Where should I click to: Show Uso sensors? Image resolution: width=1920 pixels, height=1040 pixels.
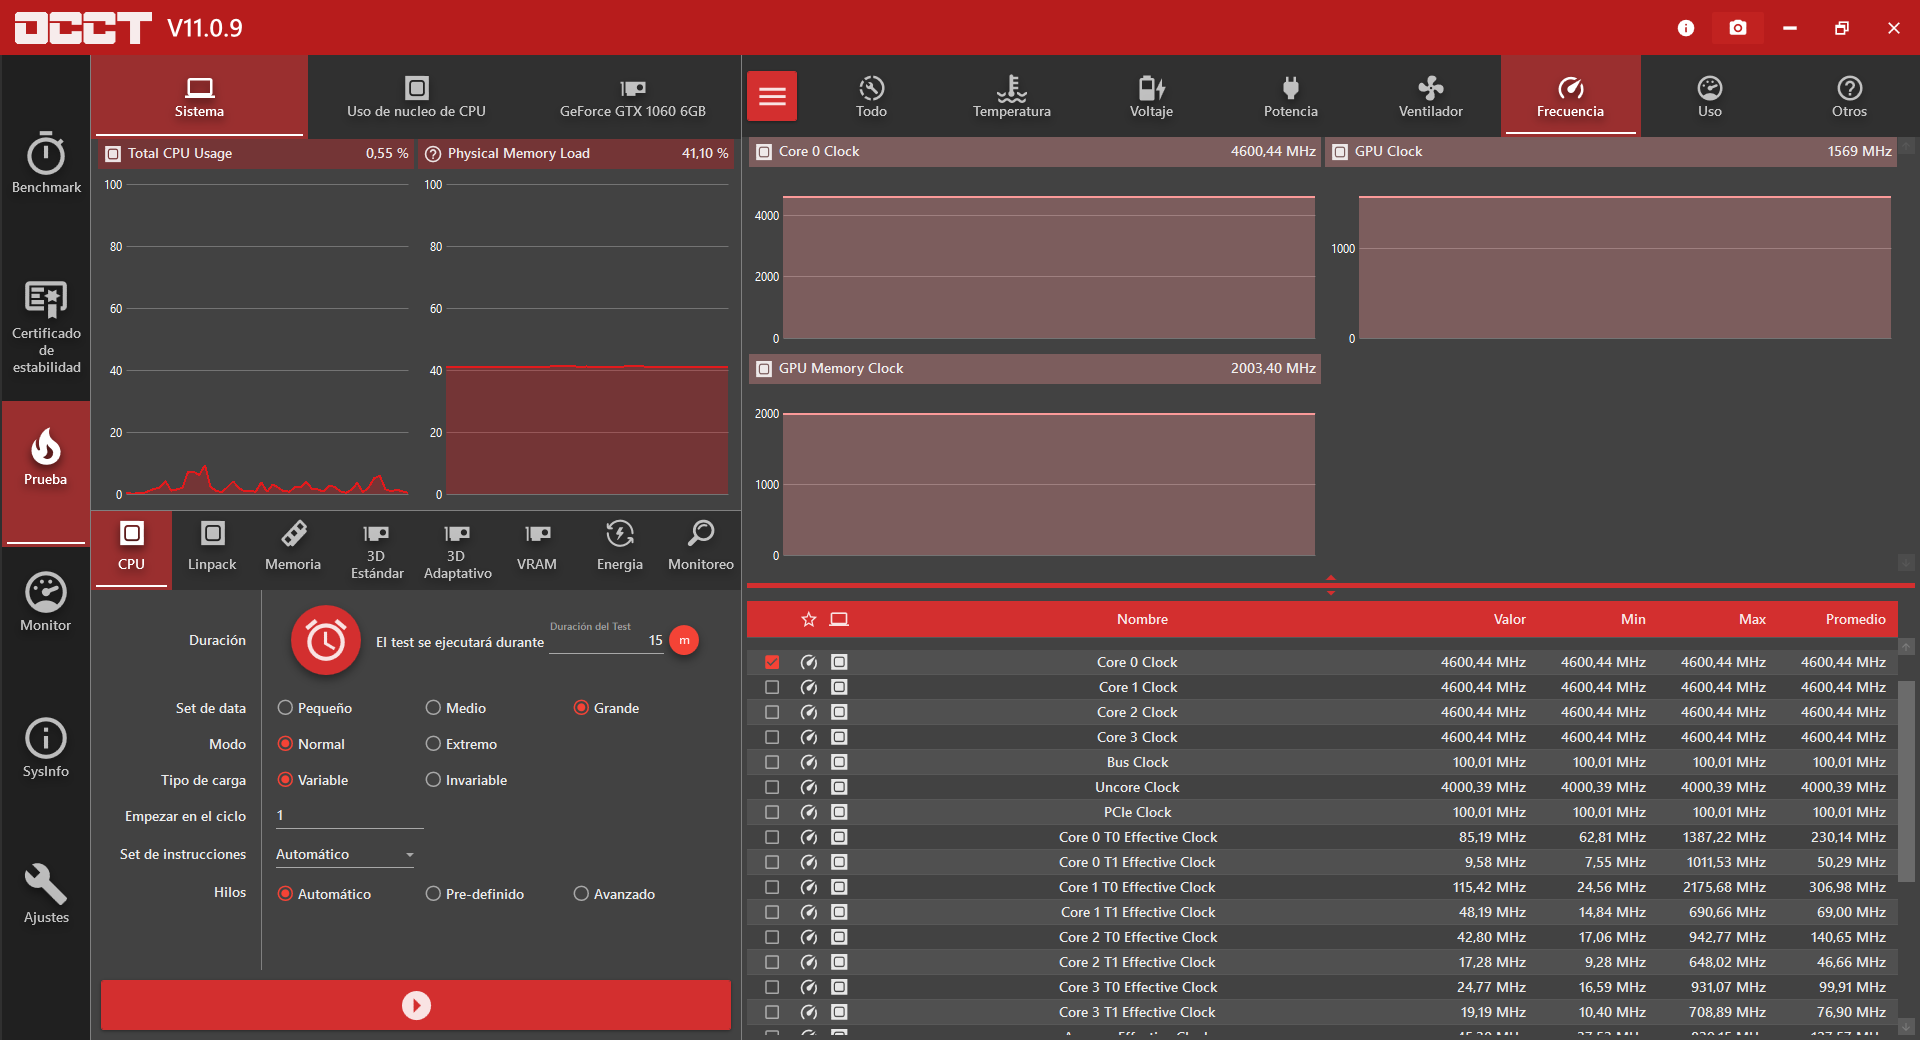click(1710, 96)
